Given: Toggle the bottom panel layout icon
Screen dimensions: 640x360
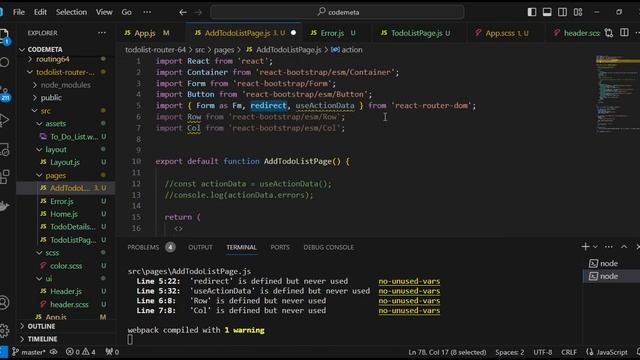Looking at the screenshot, I should (547, 12).
